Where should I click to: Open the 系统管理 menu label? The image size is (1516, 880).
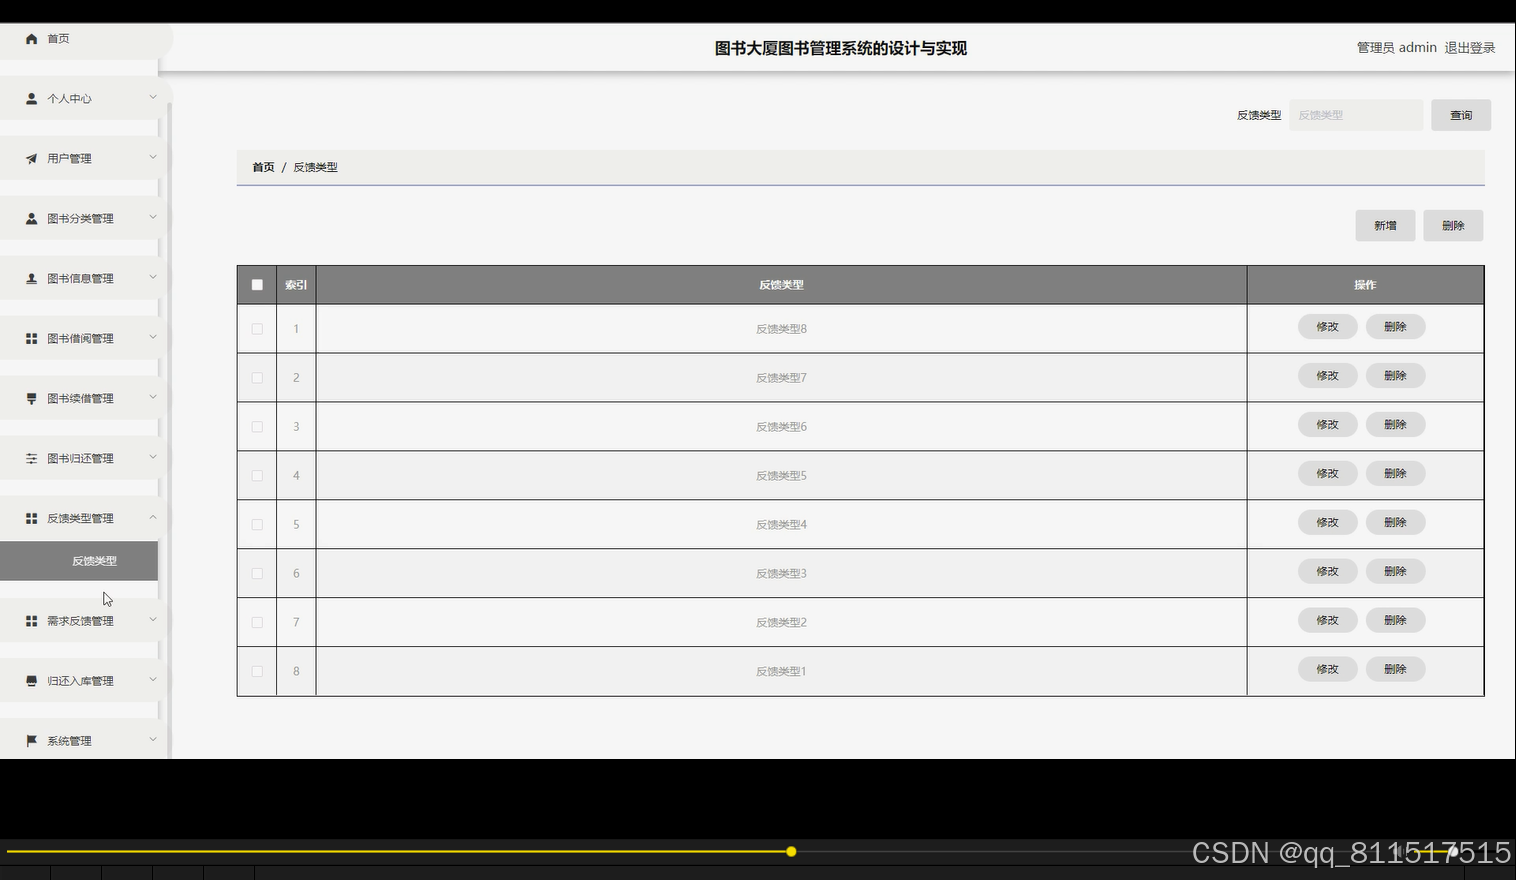pos(69,741)
